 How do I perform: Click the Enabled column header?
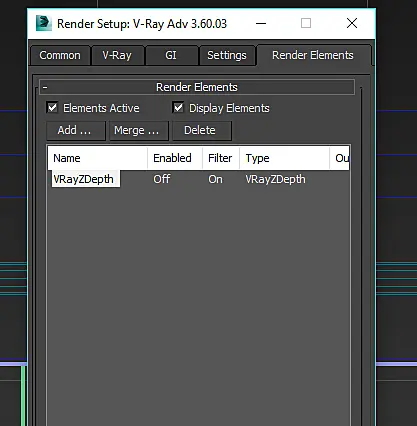click(175, 158)
